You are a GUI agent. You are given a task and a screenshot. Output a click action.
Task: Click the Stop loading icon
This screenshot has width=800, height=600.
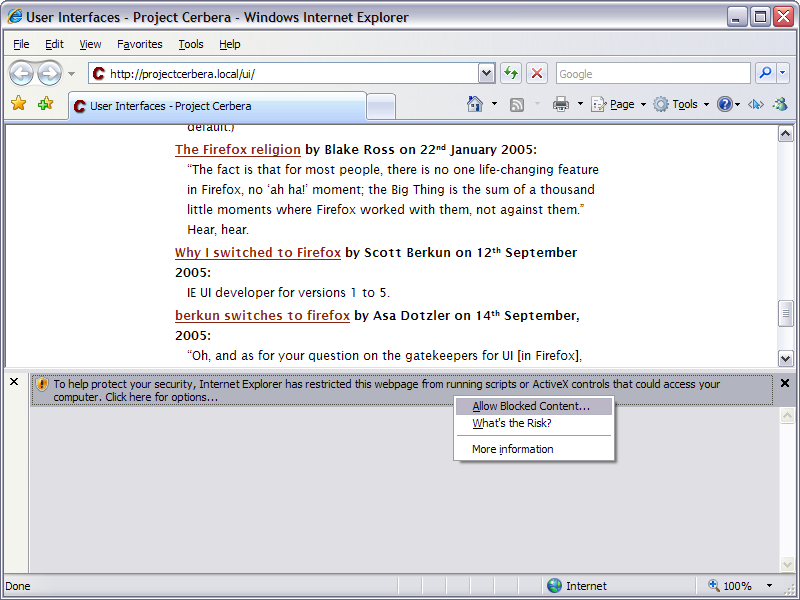tap(538, 73)
